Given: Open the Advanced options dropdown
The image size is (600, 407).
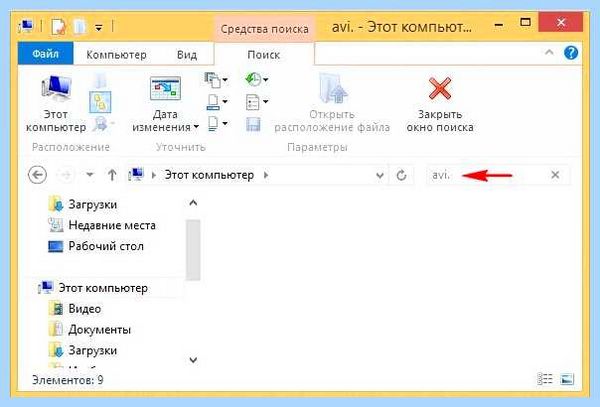Looking at the screenshot, I should click(256, 102).
